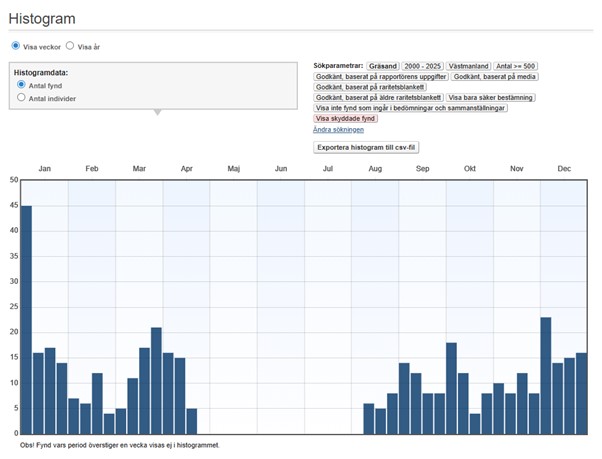Click Godkänt, baserat på rapportörens uppgifter tag
Screen dimensions: 602x459
380,76
